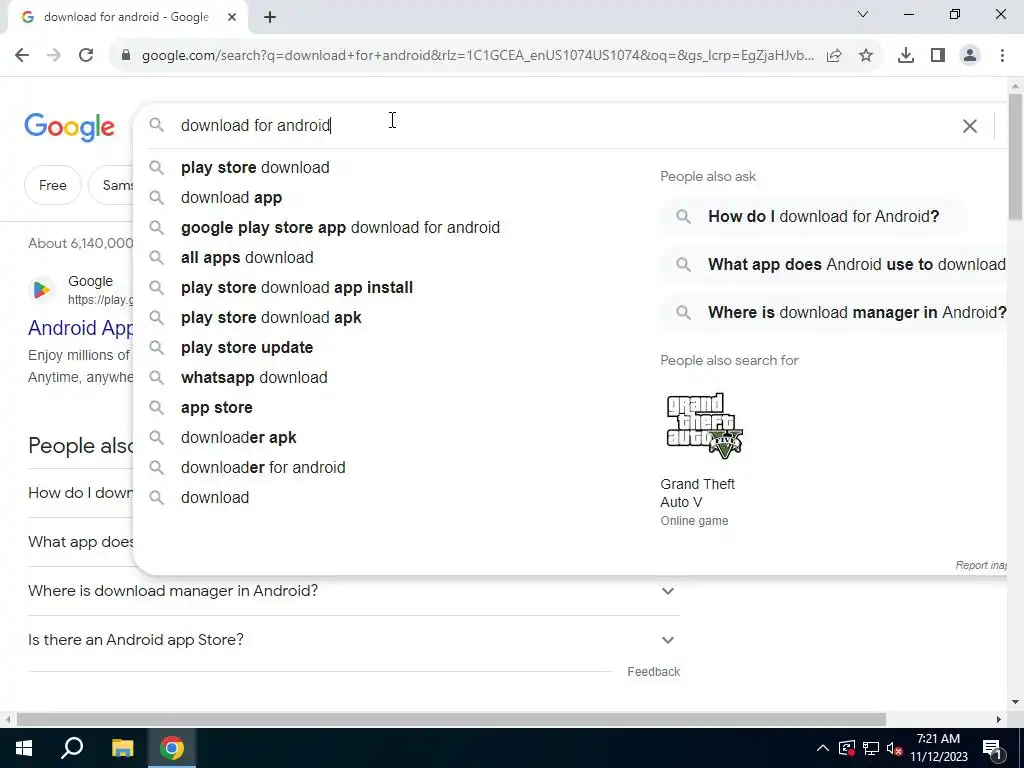This screenshot has height=768, width=1024.
Task: Click the vertical scrollbar thumb
Action: [x=1015, y=157]
